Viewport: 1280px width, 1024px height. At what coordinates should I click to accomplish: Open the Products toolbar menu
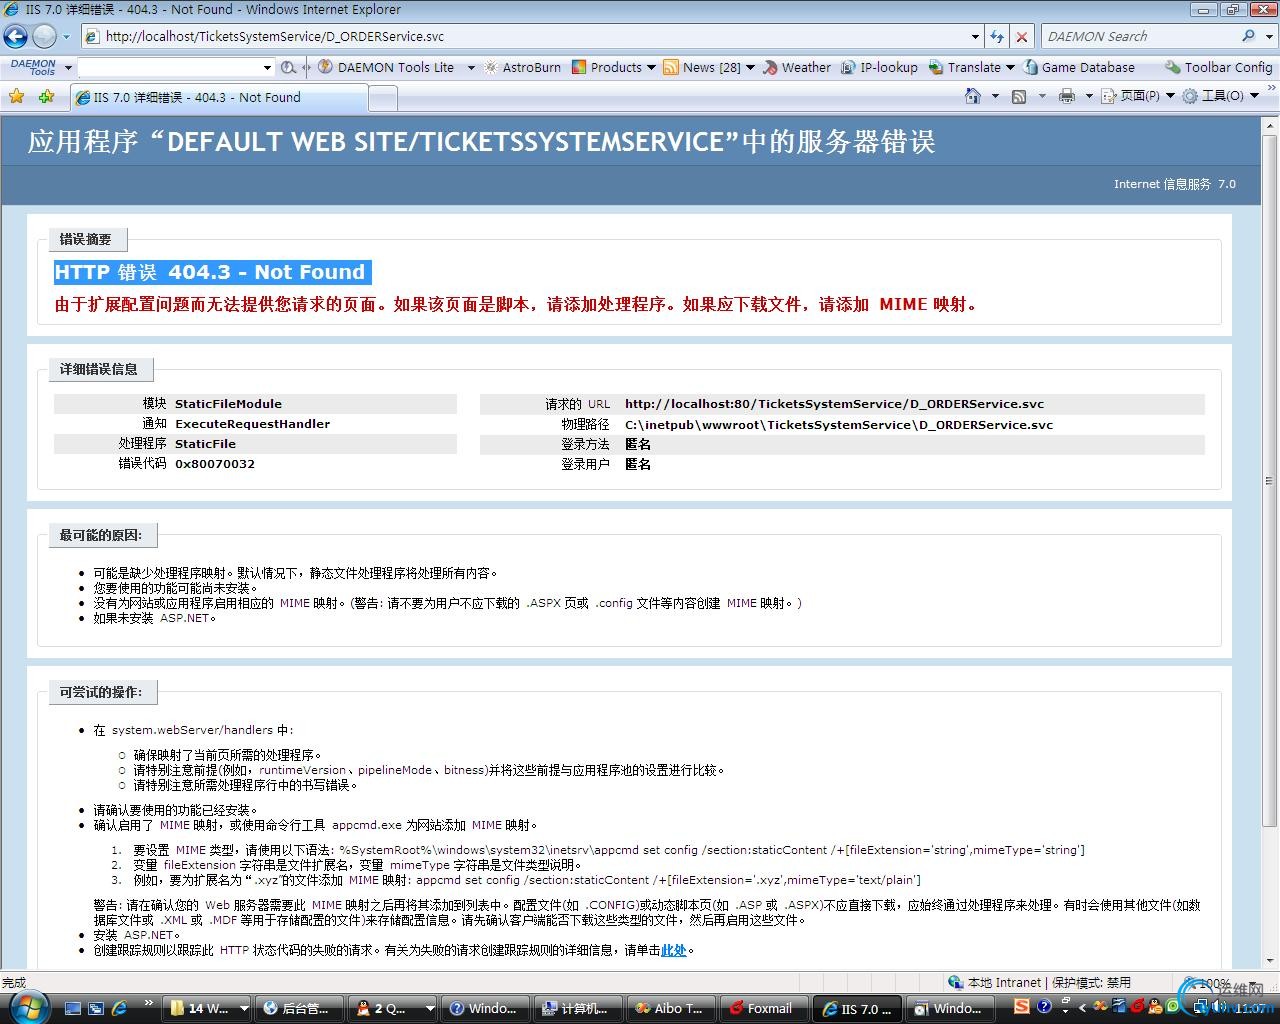pyautogui.click(x=613, y=68)
